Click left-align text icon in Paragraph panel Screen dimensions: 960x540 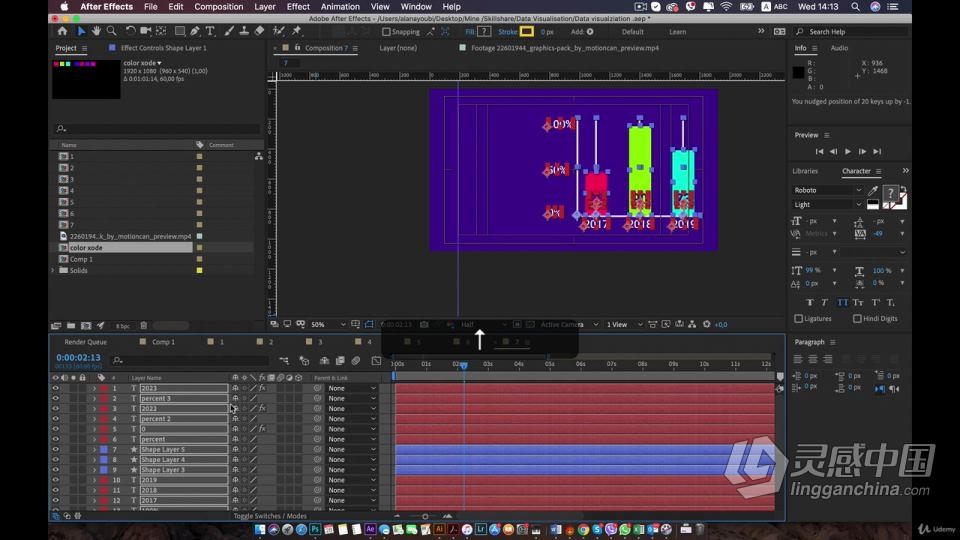click(798, 359)
